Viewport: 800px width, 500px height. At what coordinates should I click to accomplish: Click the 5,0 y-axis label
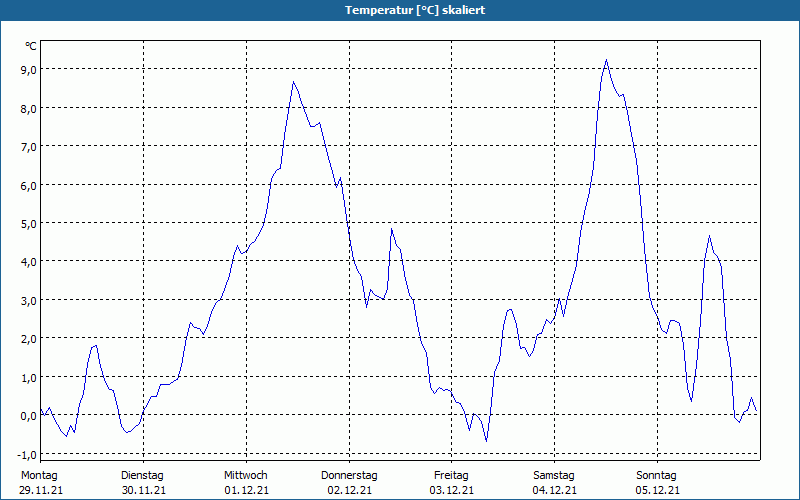click(x=29, y=224)
